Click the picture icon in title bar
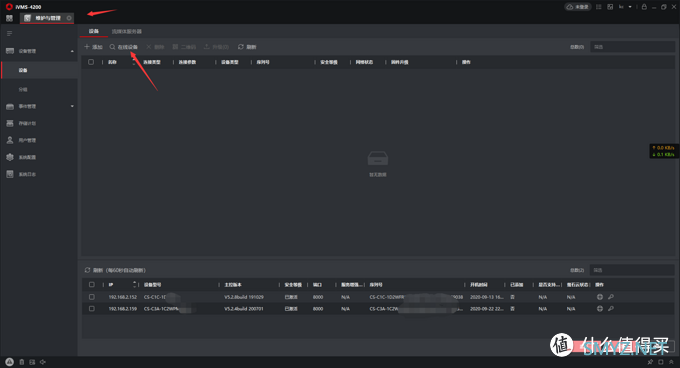Screen dimensions: 680x368 tap(610, 7)
